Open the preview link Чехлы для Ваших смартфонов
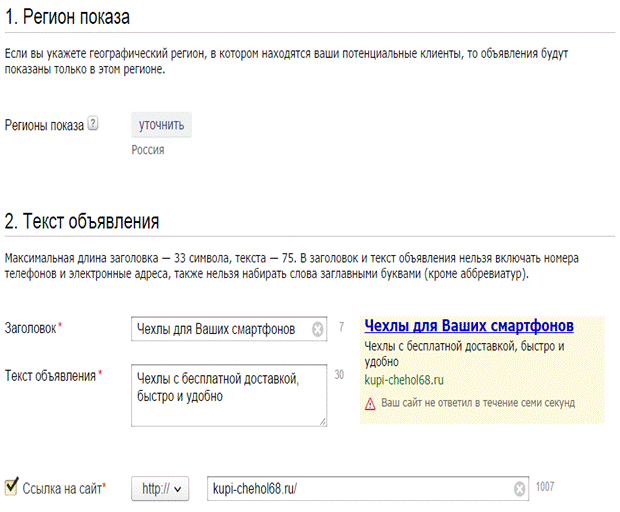Screen dimensions: 620x512 [x=469, y=326]
